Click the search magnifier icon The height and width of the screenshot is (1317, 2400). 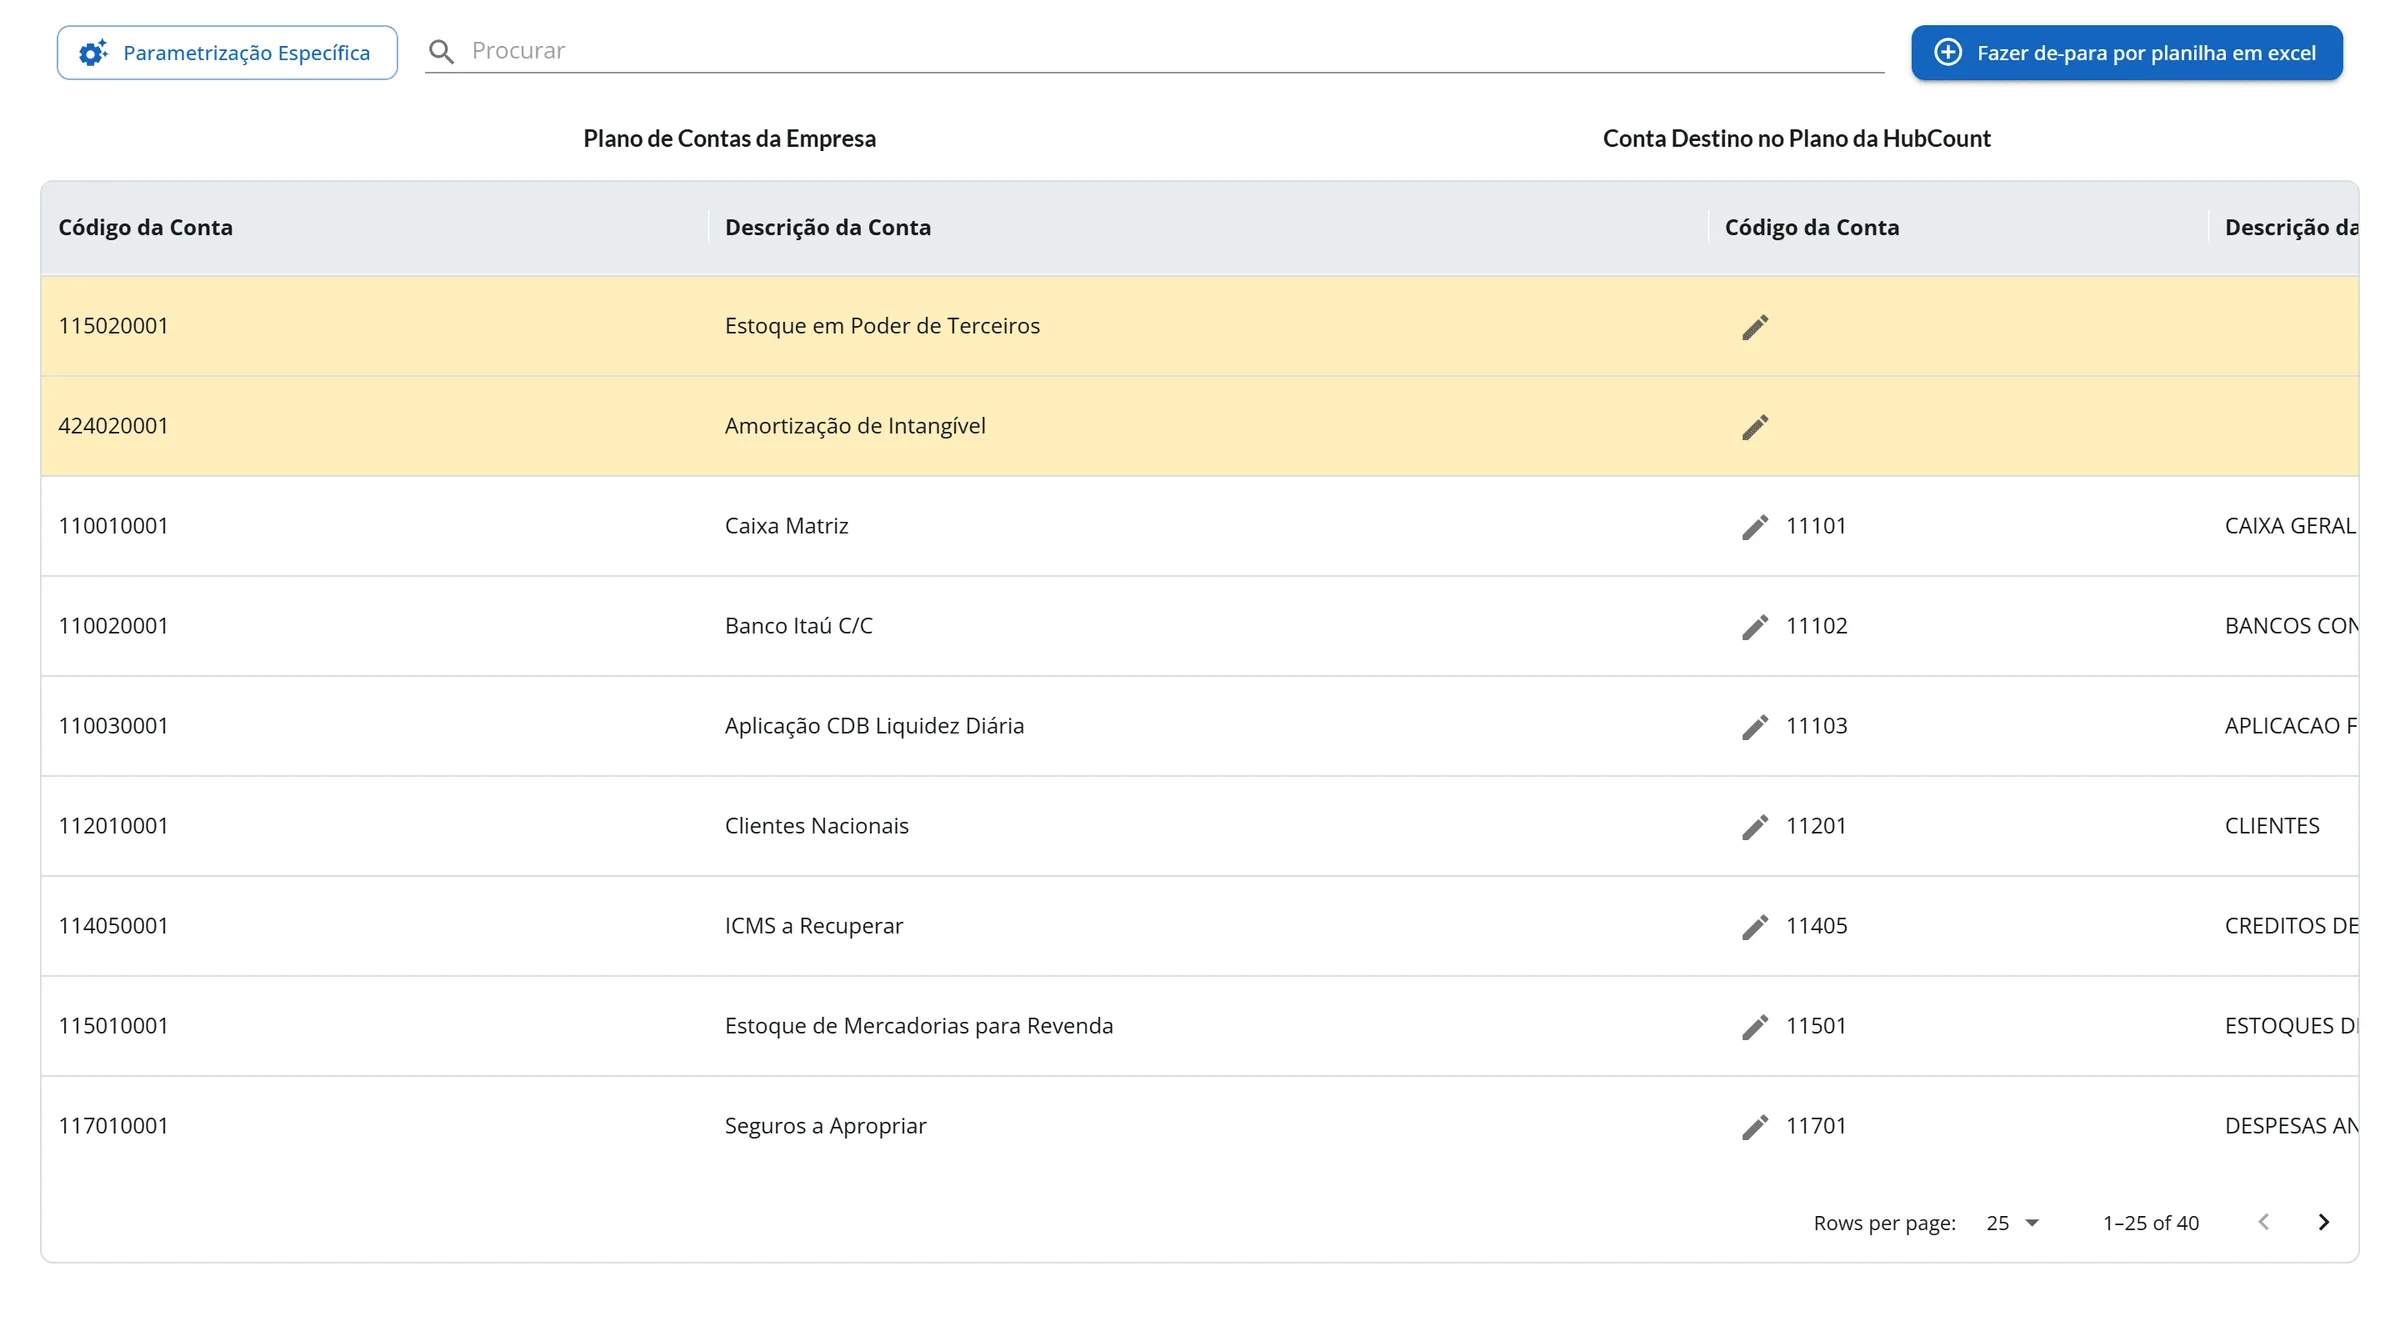point(441,52)
